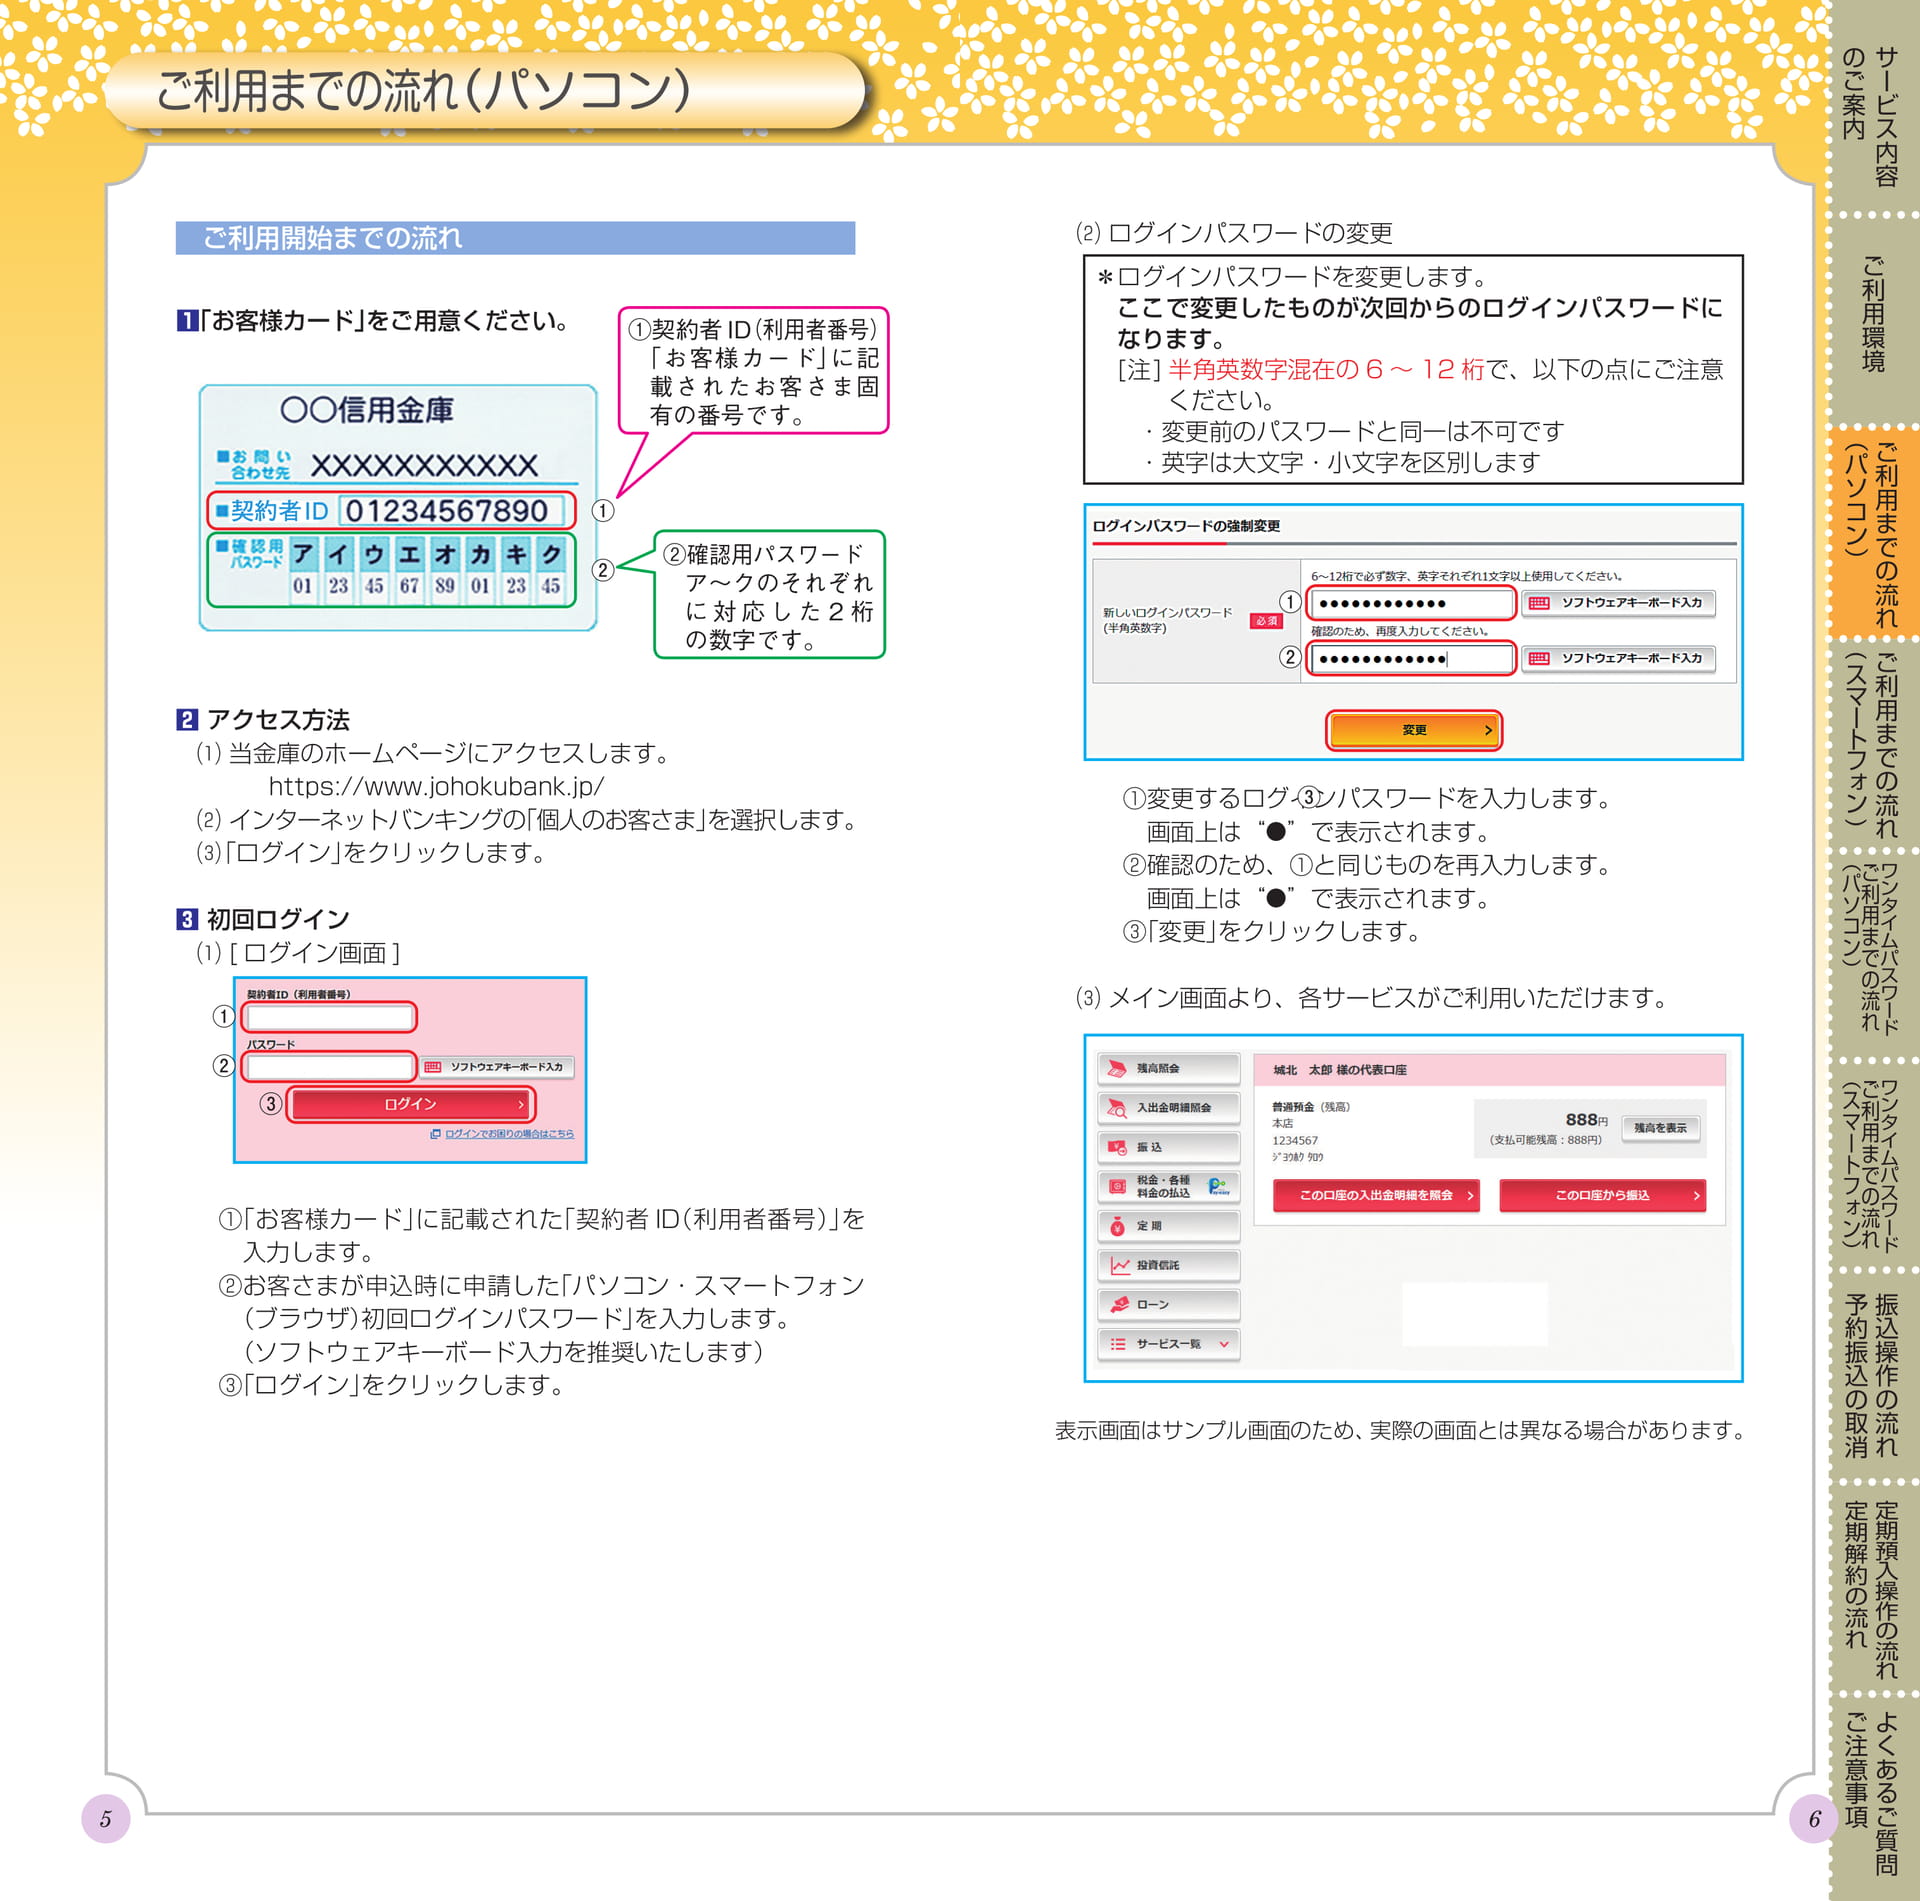Screen dimensions: 1920x1901
Task: Click この口座の入出金明細を照会 button
Action: tap(1376, 1195)
